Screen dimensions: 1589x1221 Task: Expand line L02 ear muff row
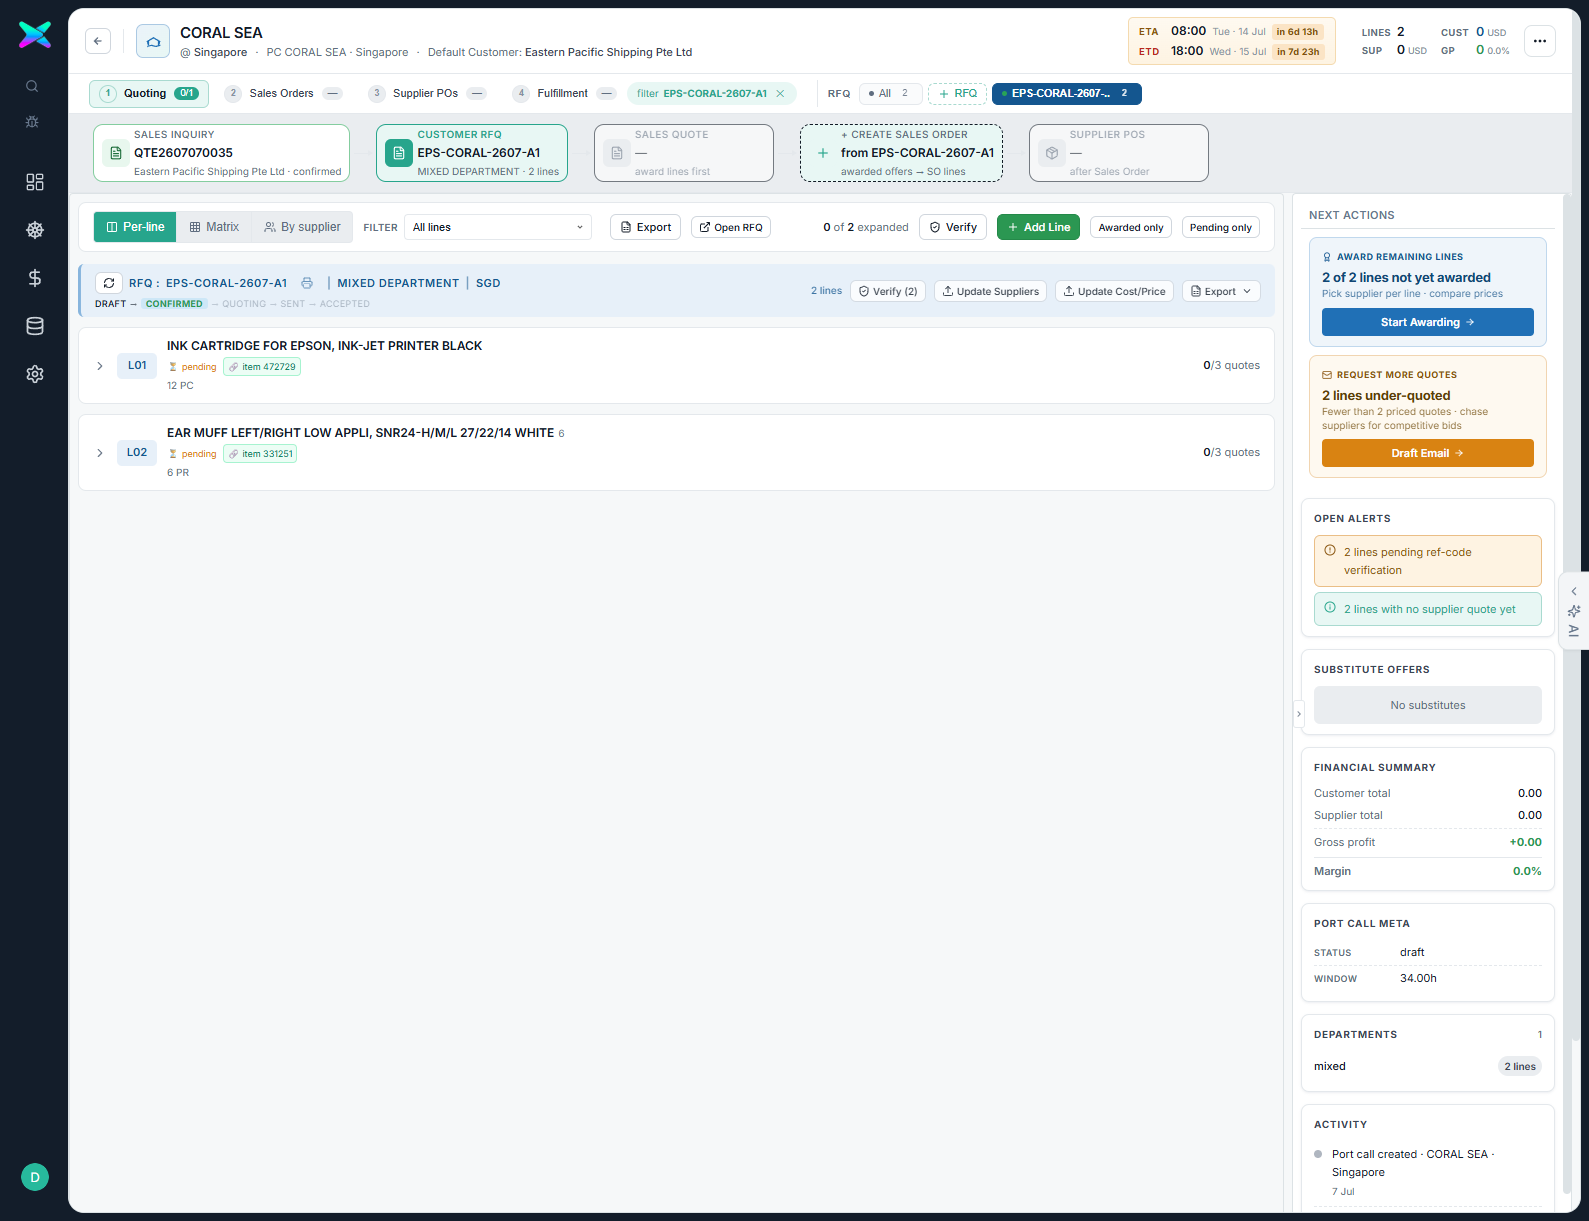click(x=100, y=453)
